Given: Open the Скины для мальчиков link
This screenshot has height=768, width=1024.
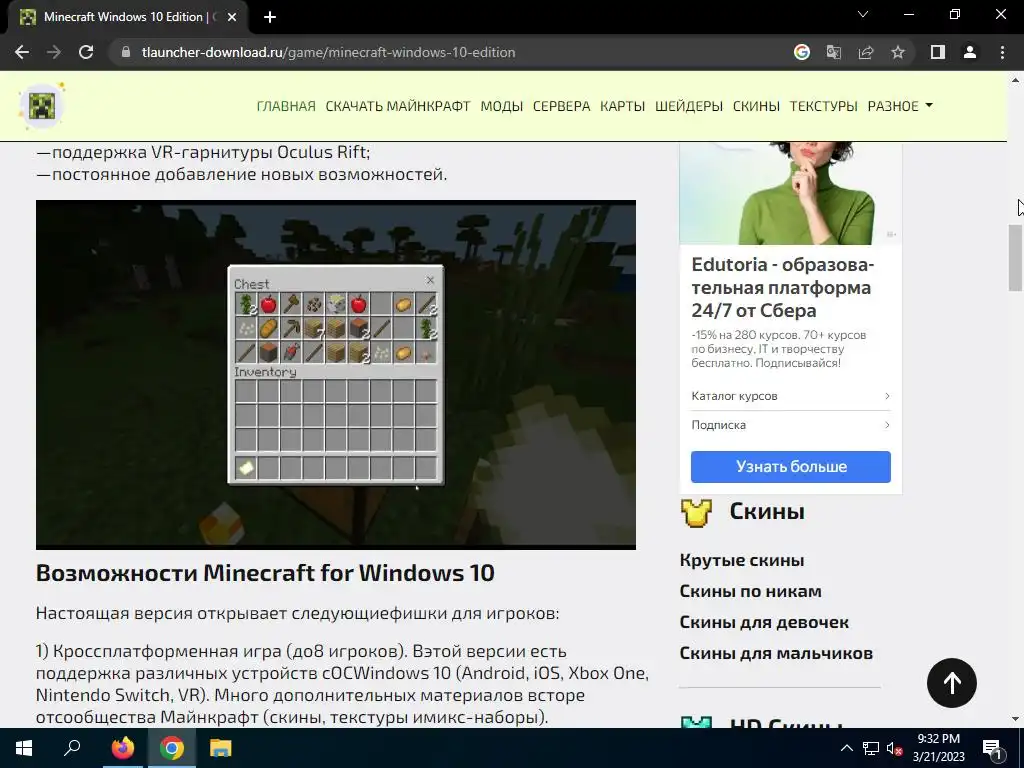Looking at the screenshot, I should (776, 653).
